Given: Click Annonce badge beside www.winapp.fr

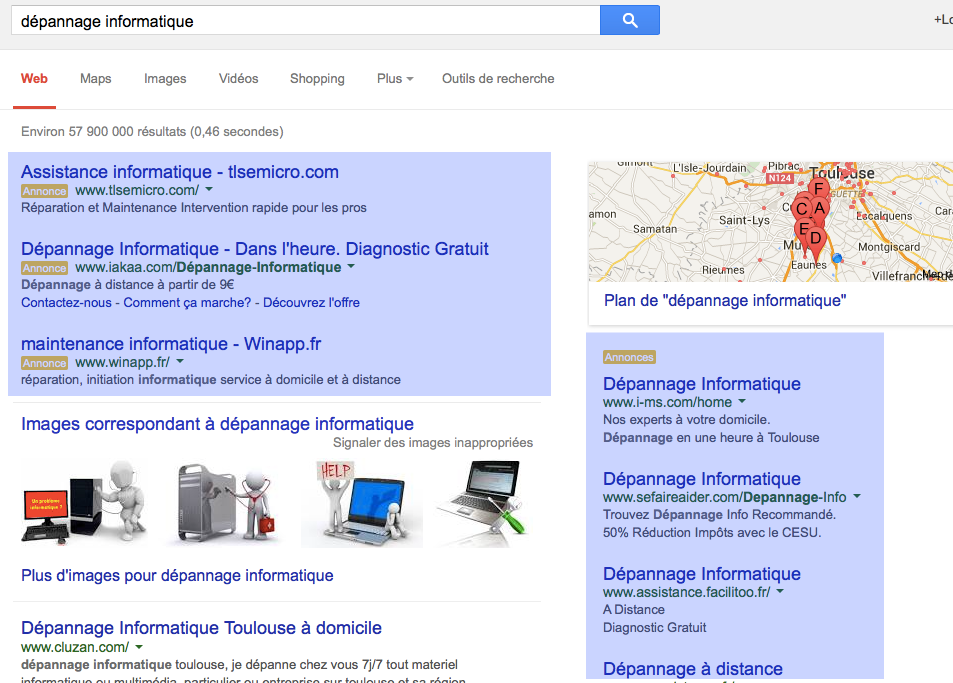Looking at the screenshot, I should coord(44,363).
